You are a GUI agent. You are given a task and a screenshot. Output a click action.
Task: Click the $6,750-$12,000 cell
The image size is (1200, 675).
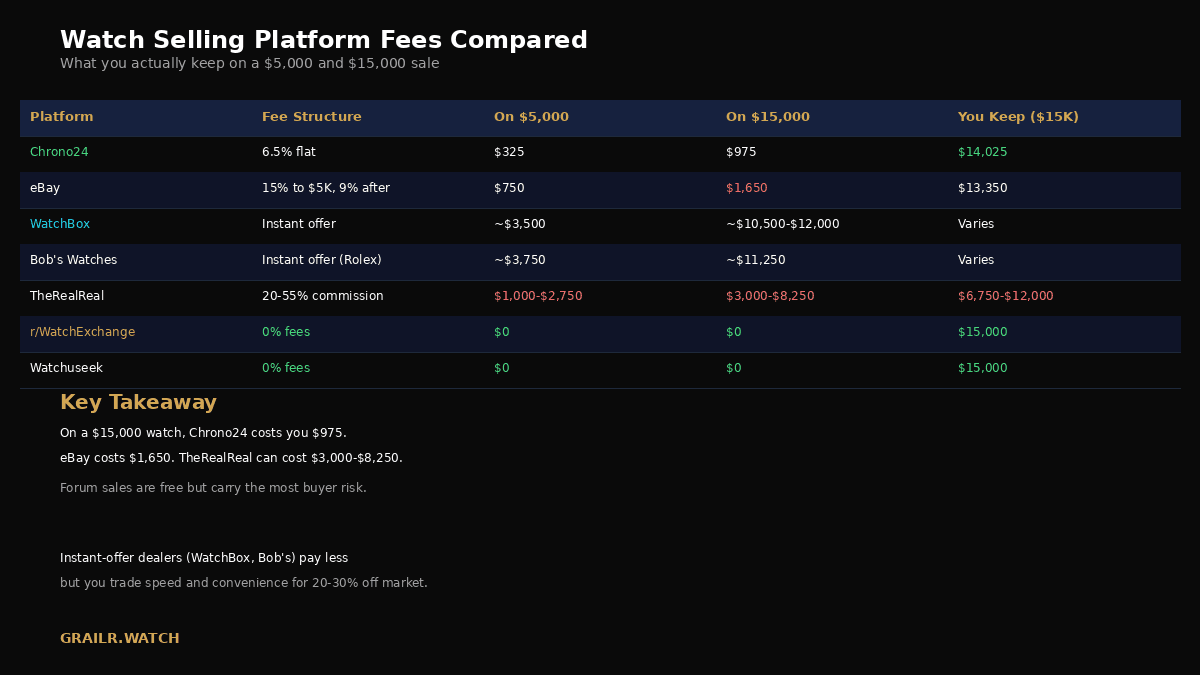point(1006,296)
